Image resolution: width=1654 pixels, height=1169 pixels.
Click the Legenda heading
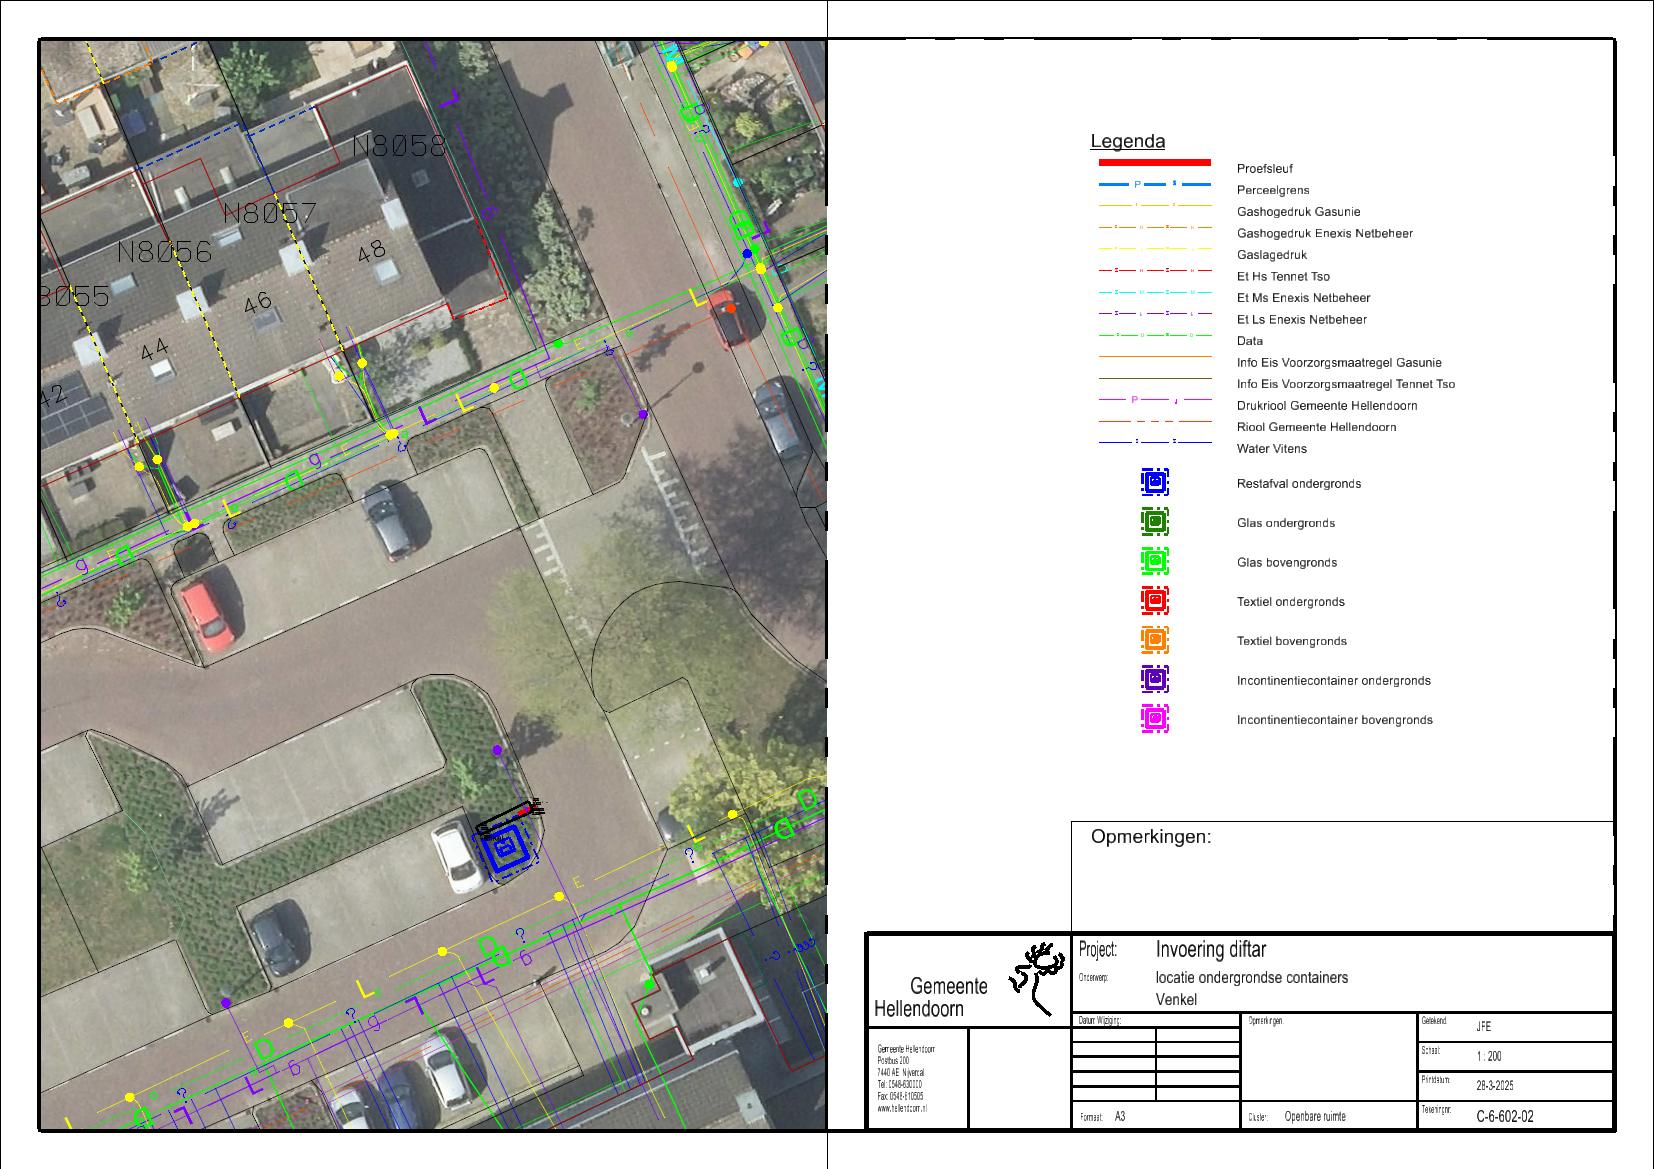tap(1127, 142)
